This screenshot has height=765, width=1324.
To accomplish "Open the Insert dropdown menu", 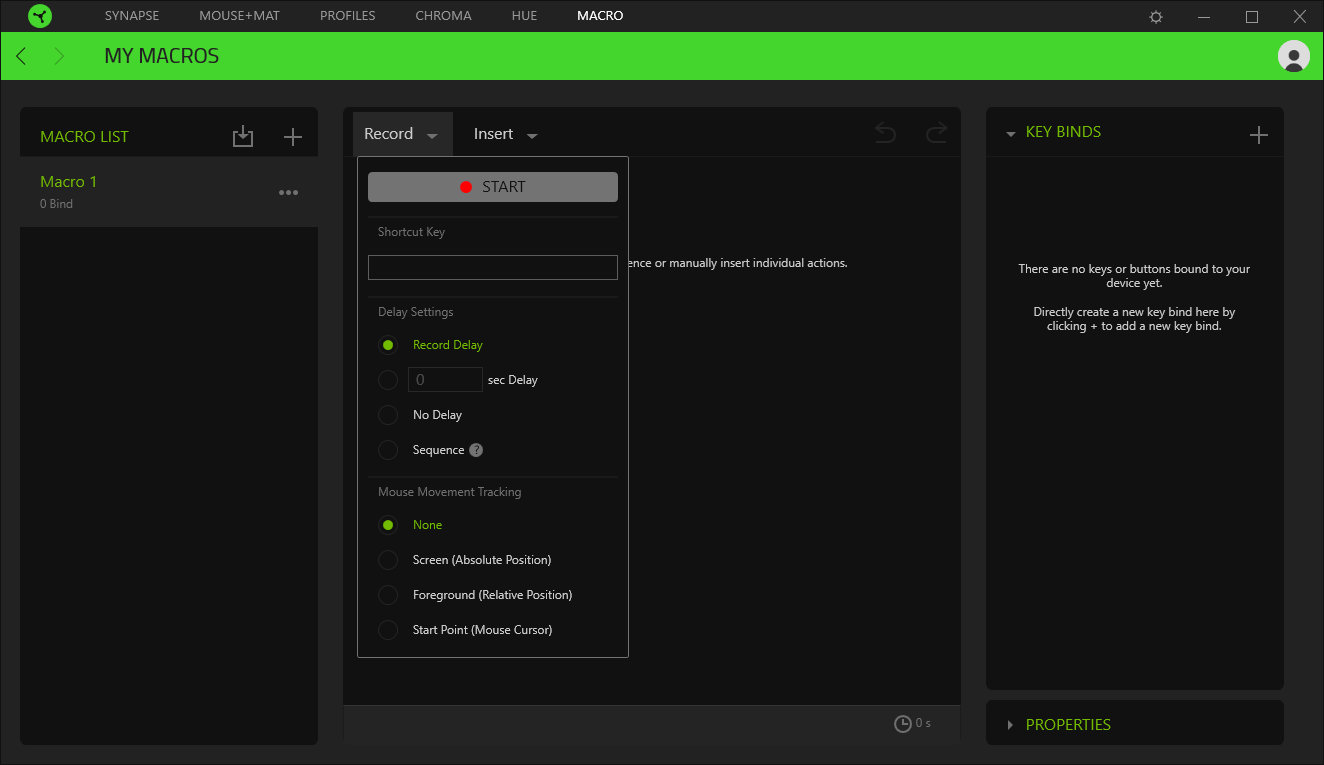I will click(x=505, y=134).
